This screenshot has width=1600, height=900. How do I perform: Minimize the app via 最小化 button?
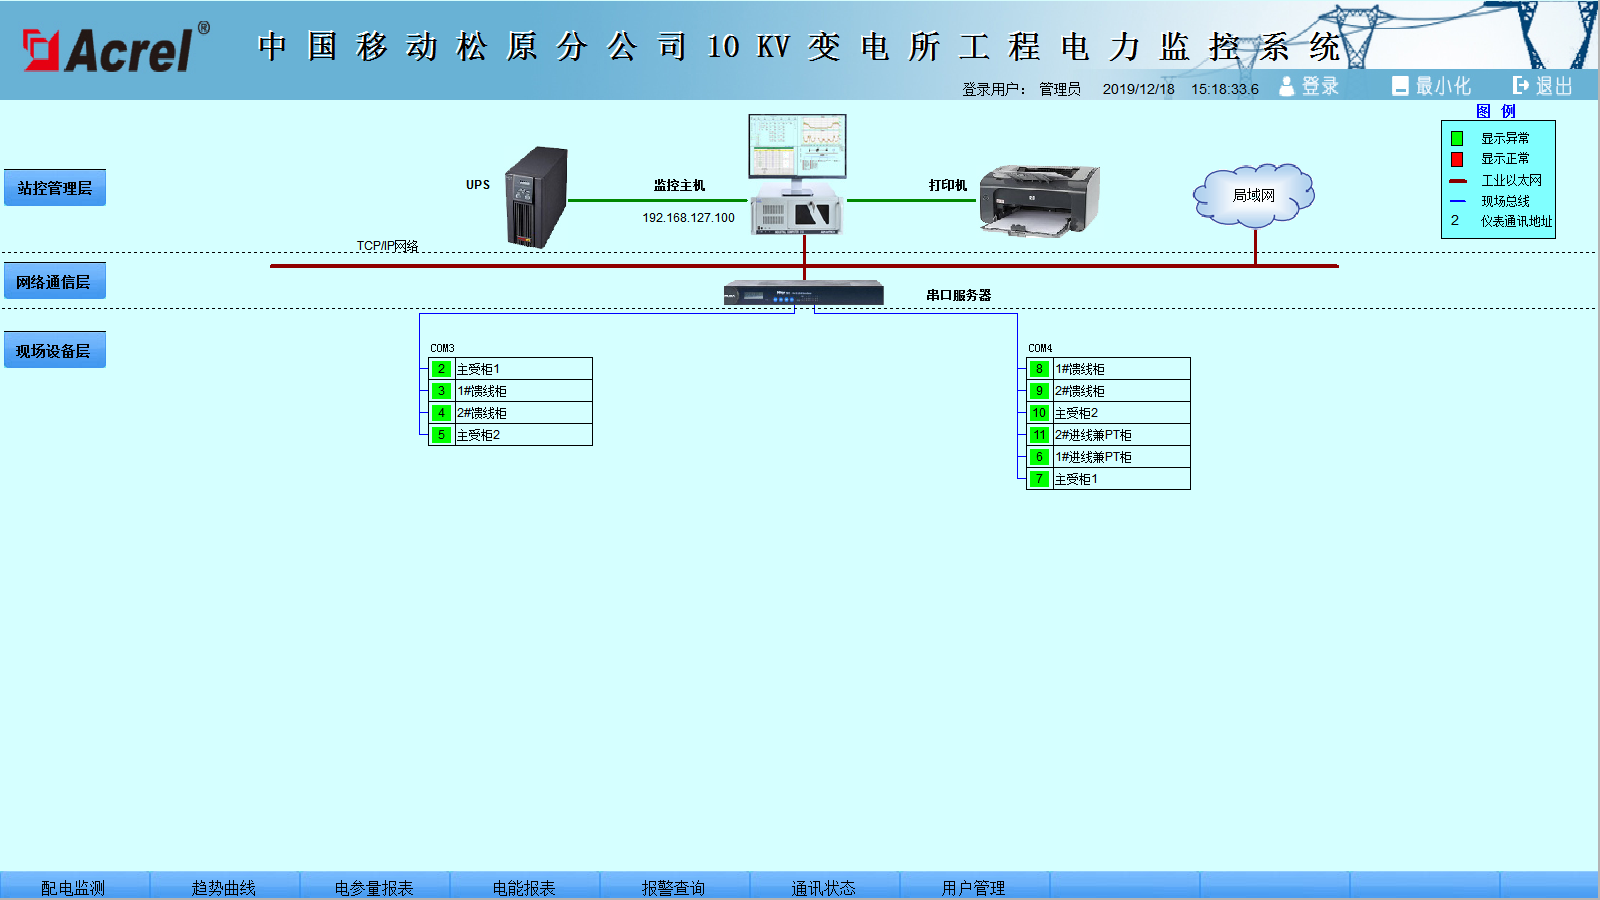(x=1431, y=87)
